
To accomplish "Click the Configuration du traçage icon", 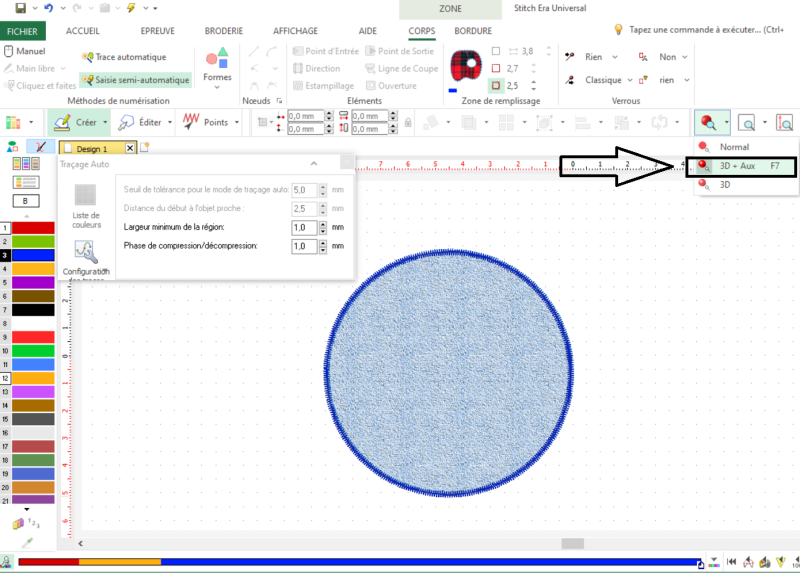I will tap(85, 258).
